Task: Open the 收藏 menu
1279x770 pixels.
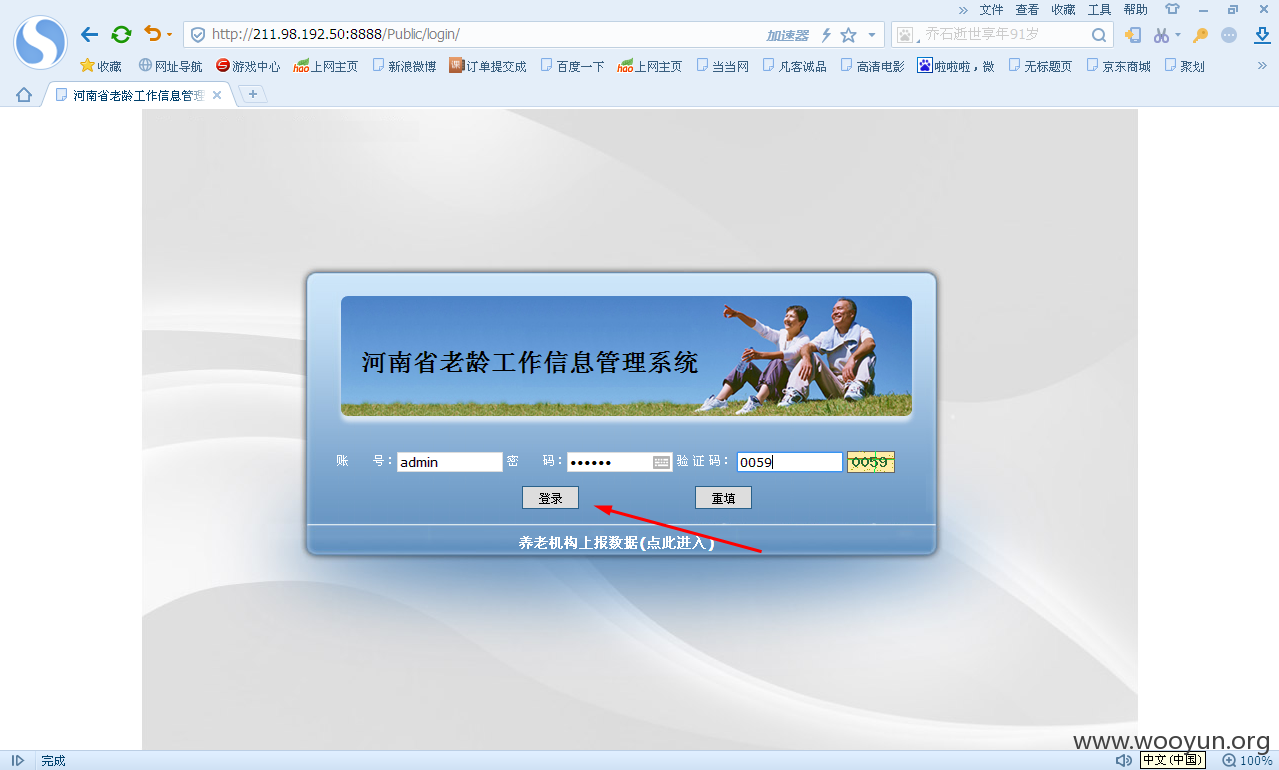Action: (x=1063, y=9)
